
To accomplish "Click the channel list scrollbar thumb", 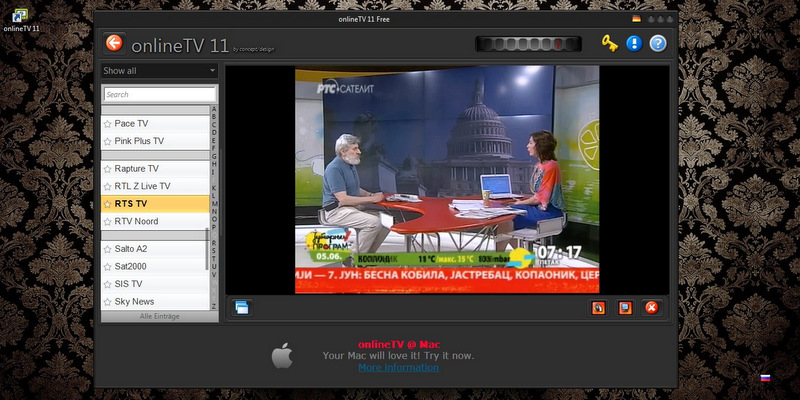I will pos(207,249).
